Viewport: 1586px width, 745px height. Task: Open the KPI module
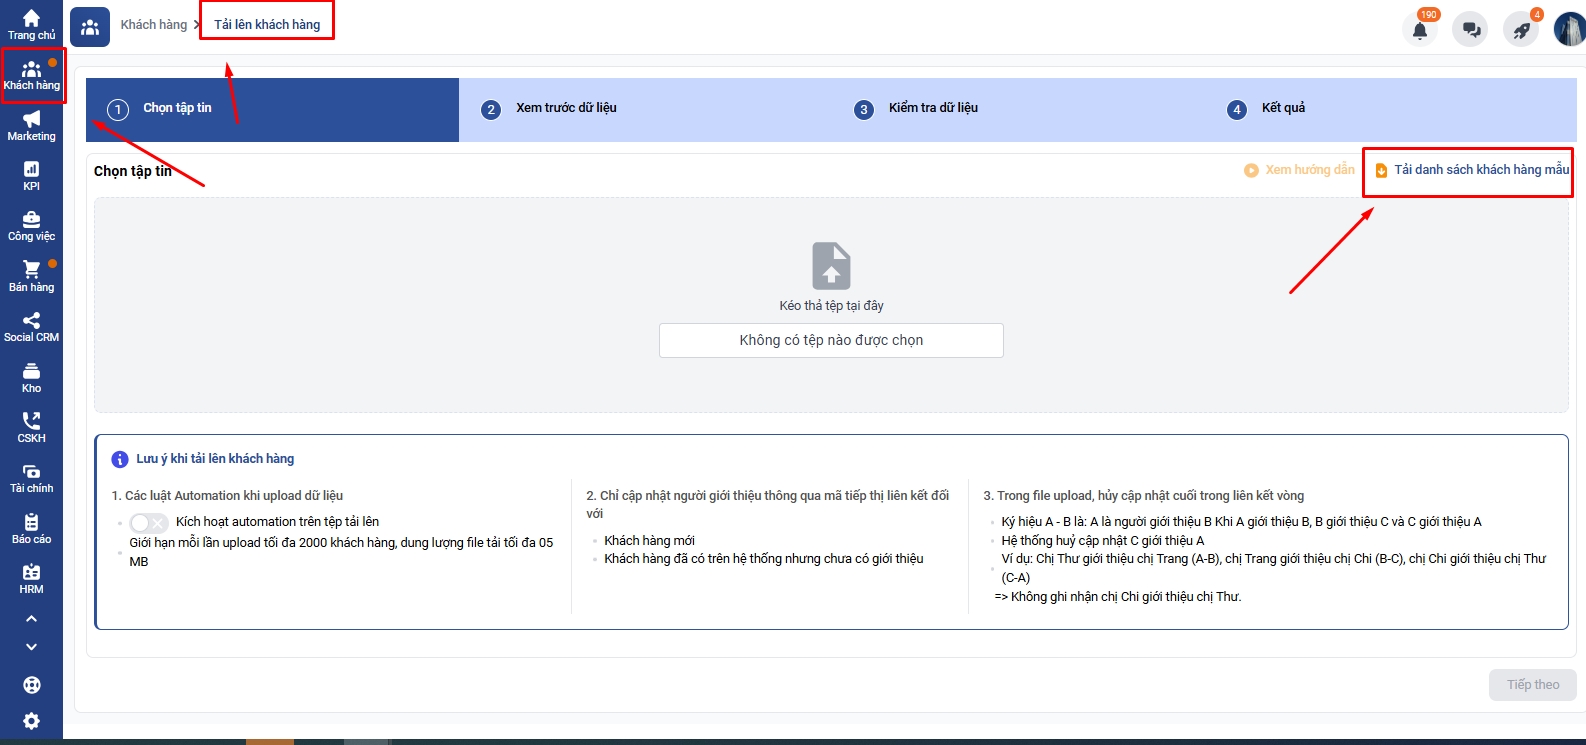coord(31,176)
